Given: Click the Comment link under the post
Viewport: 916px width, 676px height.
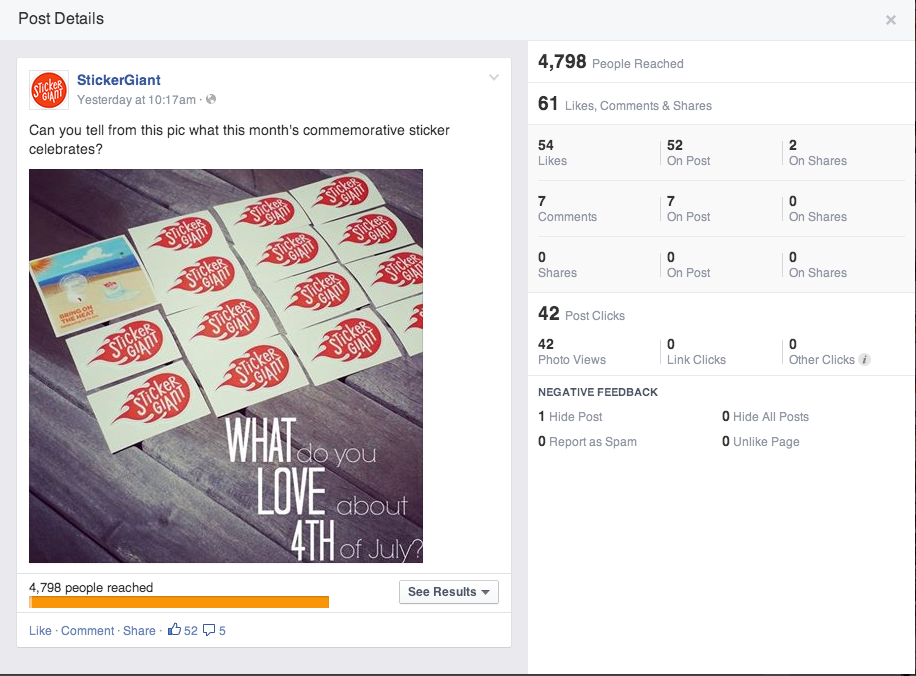Looking at the screenshot, I should (x=88, y=631).
